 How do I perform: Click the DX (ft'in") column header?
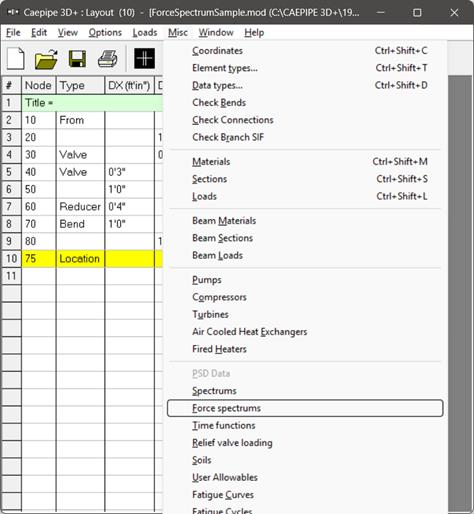(129, 85)
